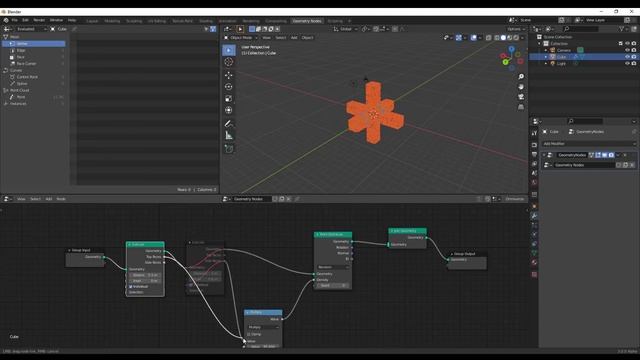The height and width of the screenshot is (360, 640).
Task: Select Spline domain in spreadsheet
Action: 22,83
